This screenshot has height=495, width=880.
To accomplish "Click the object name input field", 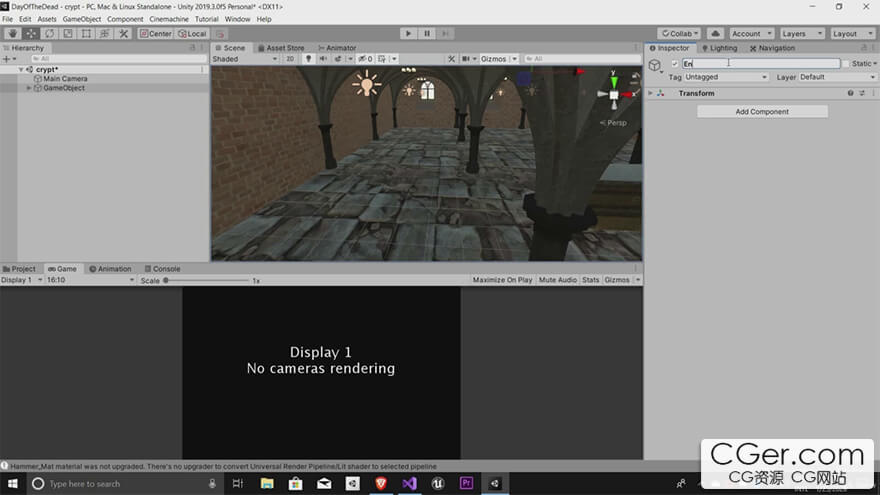I will click(x=760, y=64).
